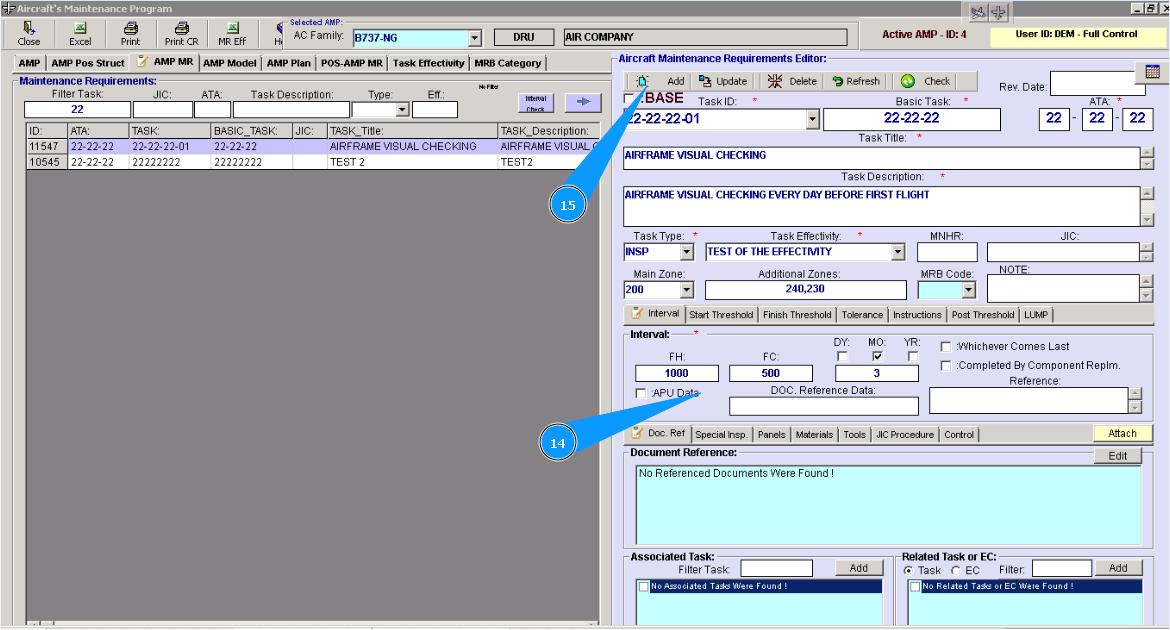Click the Update requirement icon
The height and width of the screenshot is (630, 1170).
(x=722, y=81)
